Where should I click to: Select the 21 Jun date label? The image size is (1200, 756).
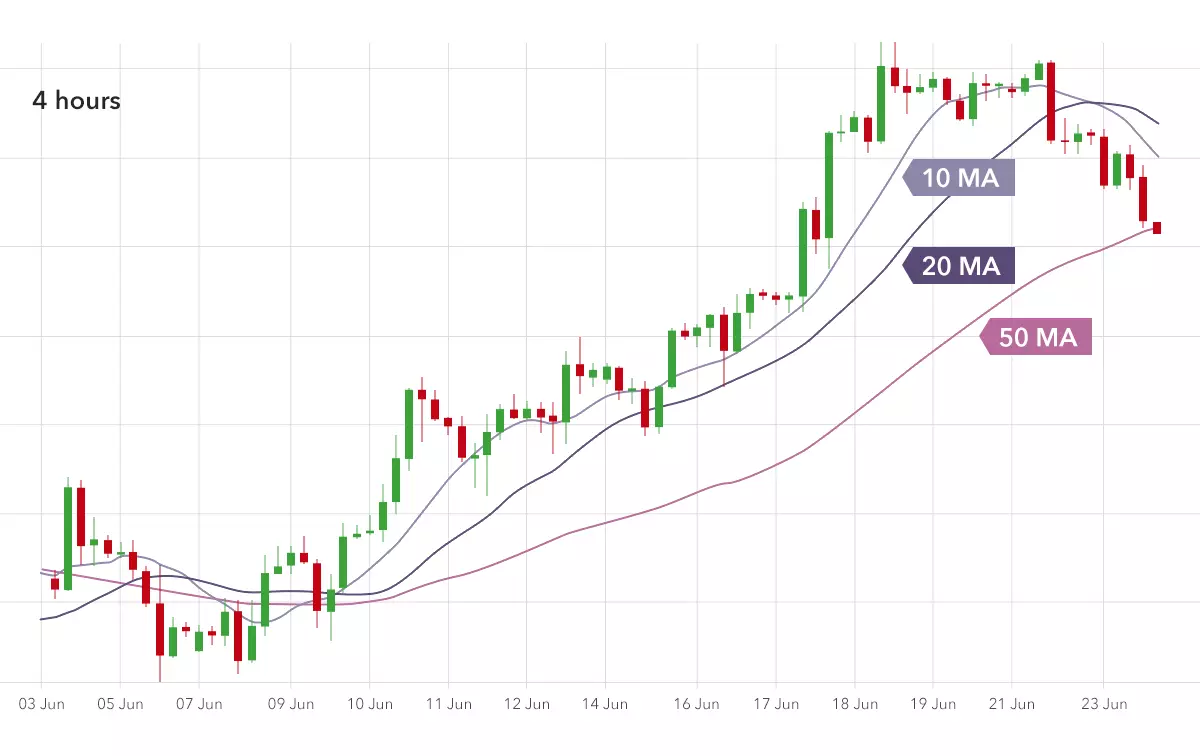click(x=1011, y=704)
